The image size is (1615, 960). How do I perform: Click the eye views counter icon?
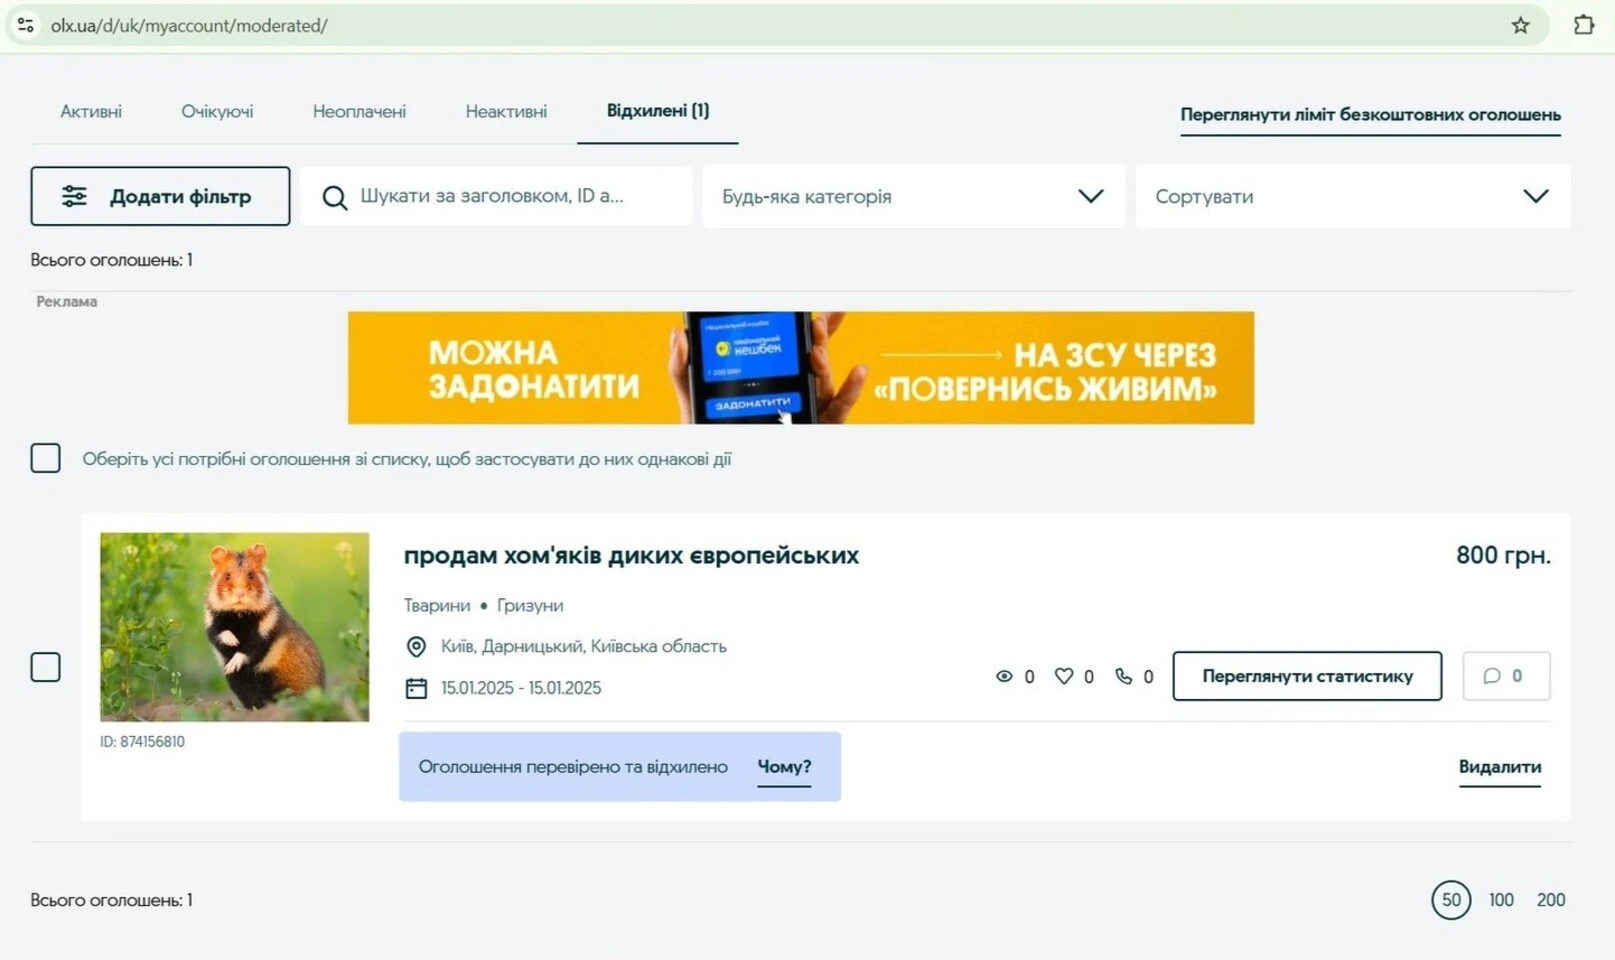[1005, 676]
